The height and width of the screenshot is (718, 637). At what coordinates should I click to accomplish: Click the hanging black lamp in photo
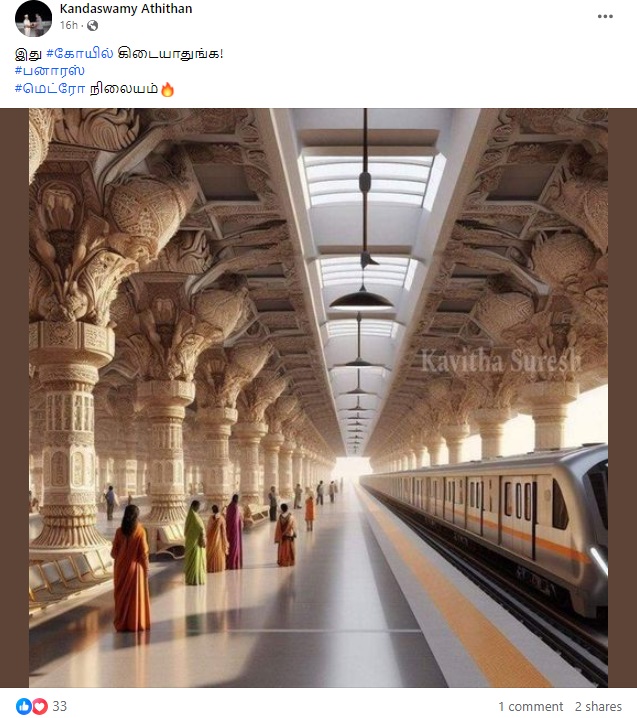[x=361, y=299]
